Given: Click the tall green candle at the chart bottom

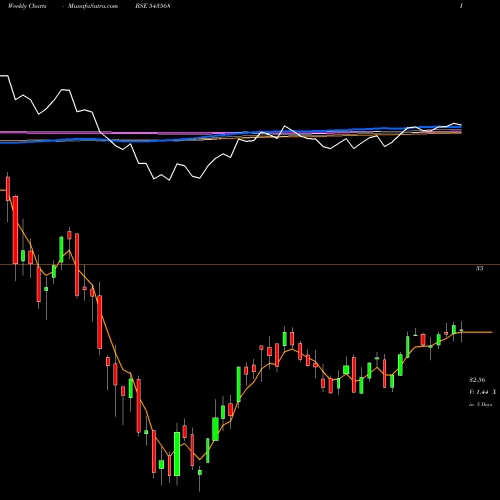Looking at the screenshot, I should click(x=177, y=454).
